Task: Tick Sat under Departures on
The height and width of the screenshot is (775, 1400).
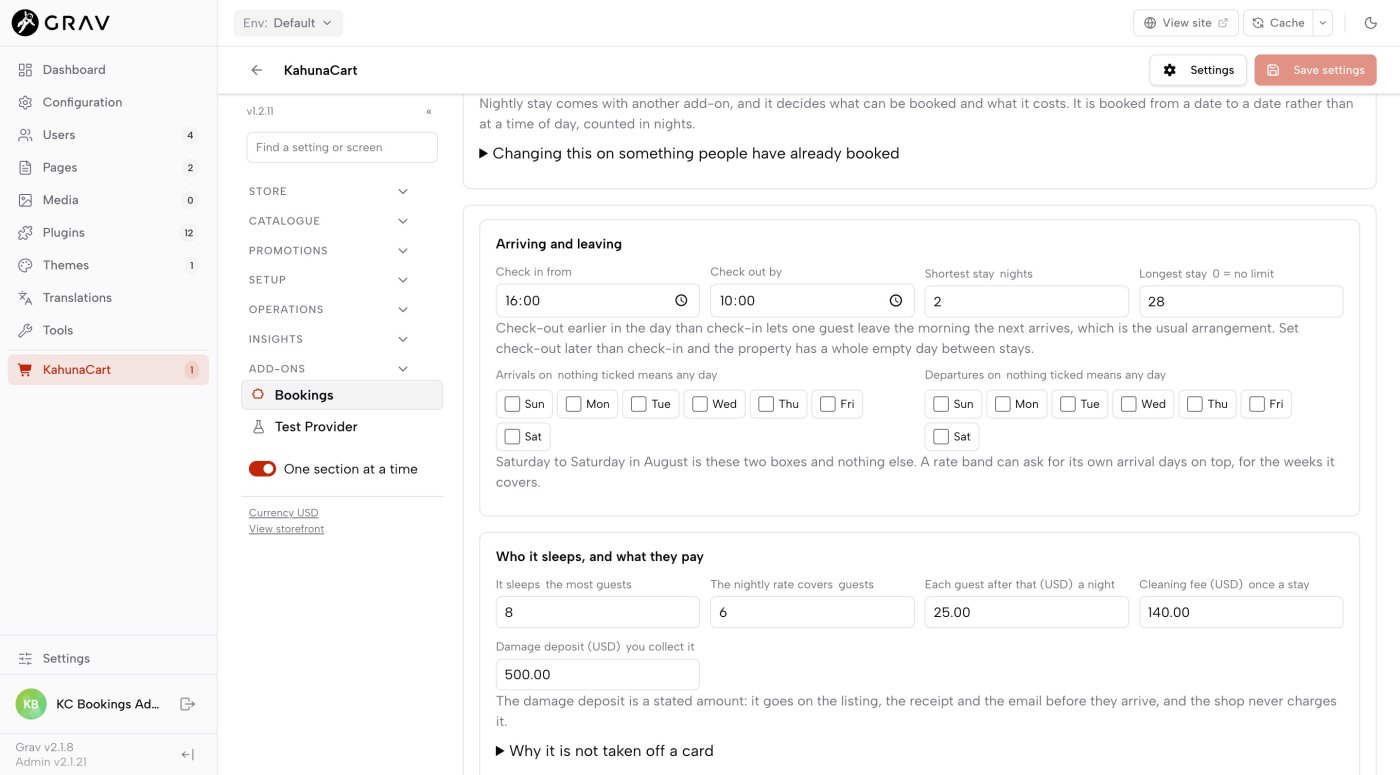Action: 941,437
